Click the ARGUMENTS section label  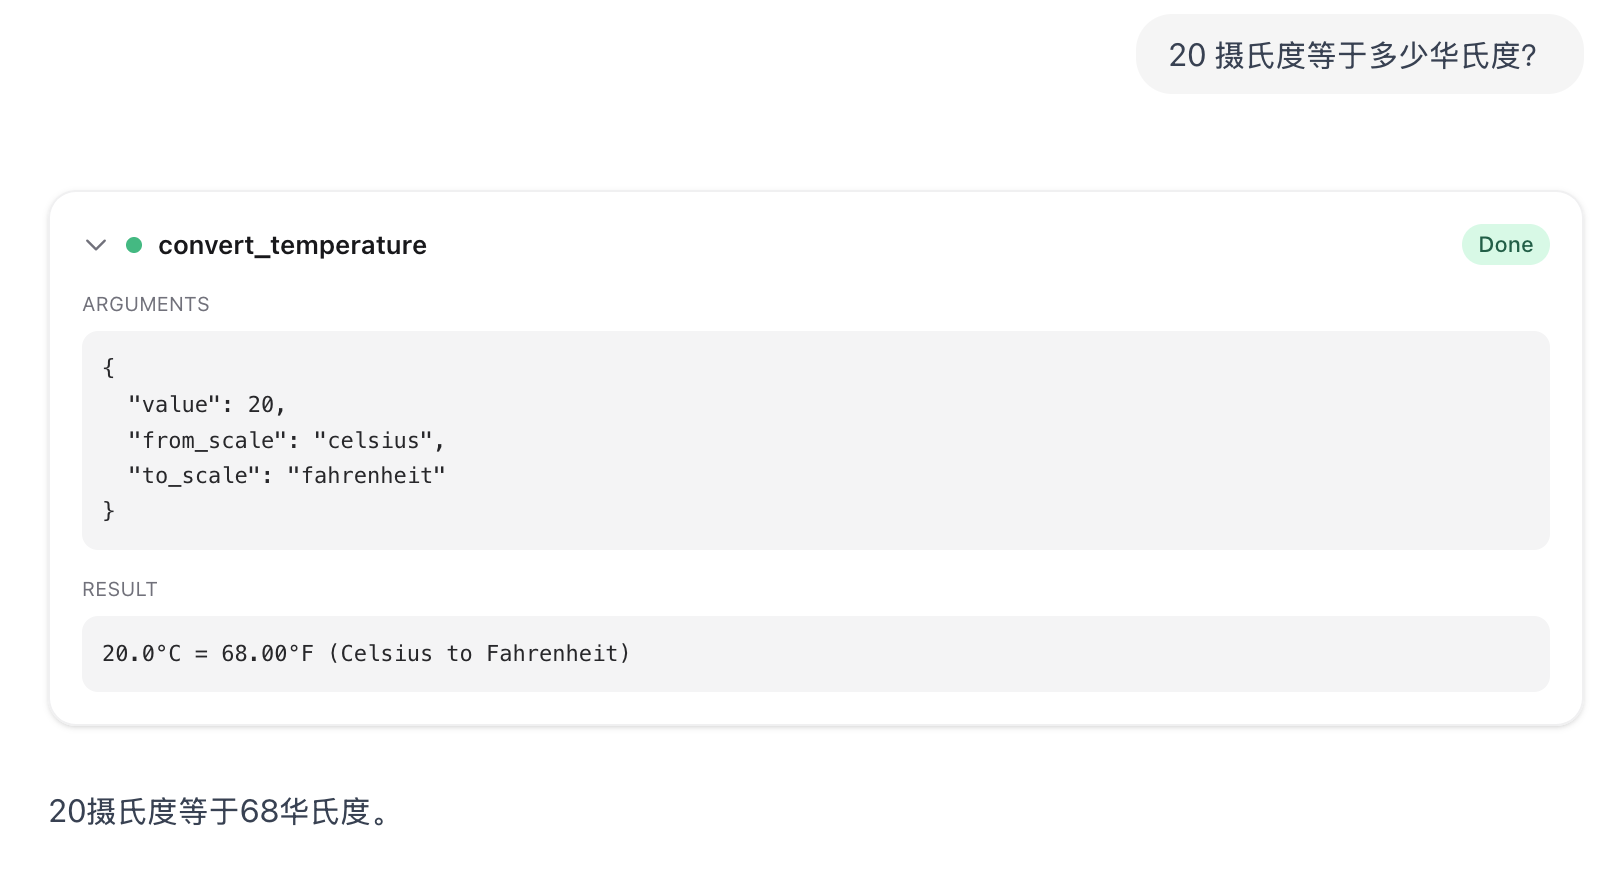(146, 304)
